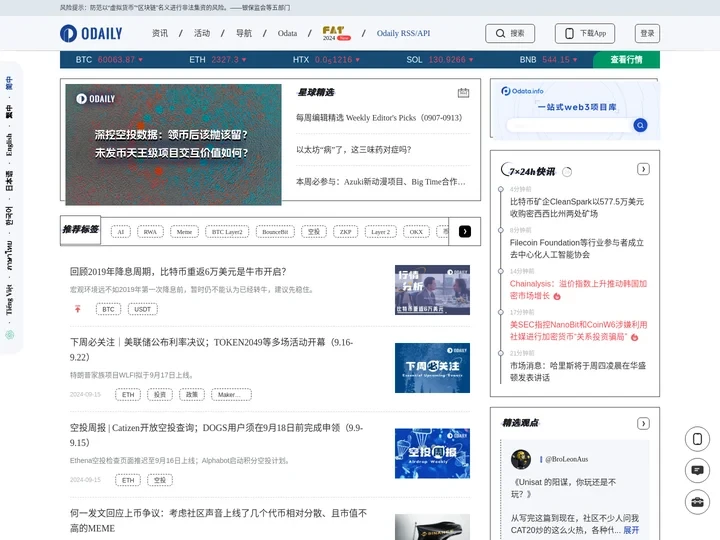720x540 pixels.
Task: Click the 下载App button
Action: tap(585, 34)
